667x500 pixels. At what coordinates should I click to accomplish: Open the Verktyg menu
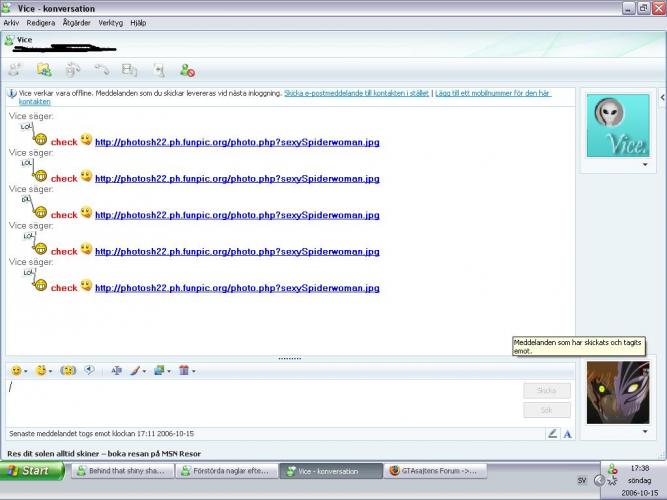(x=110, y=22)
